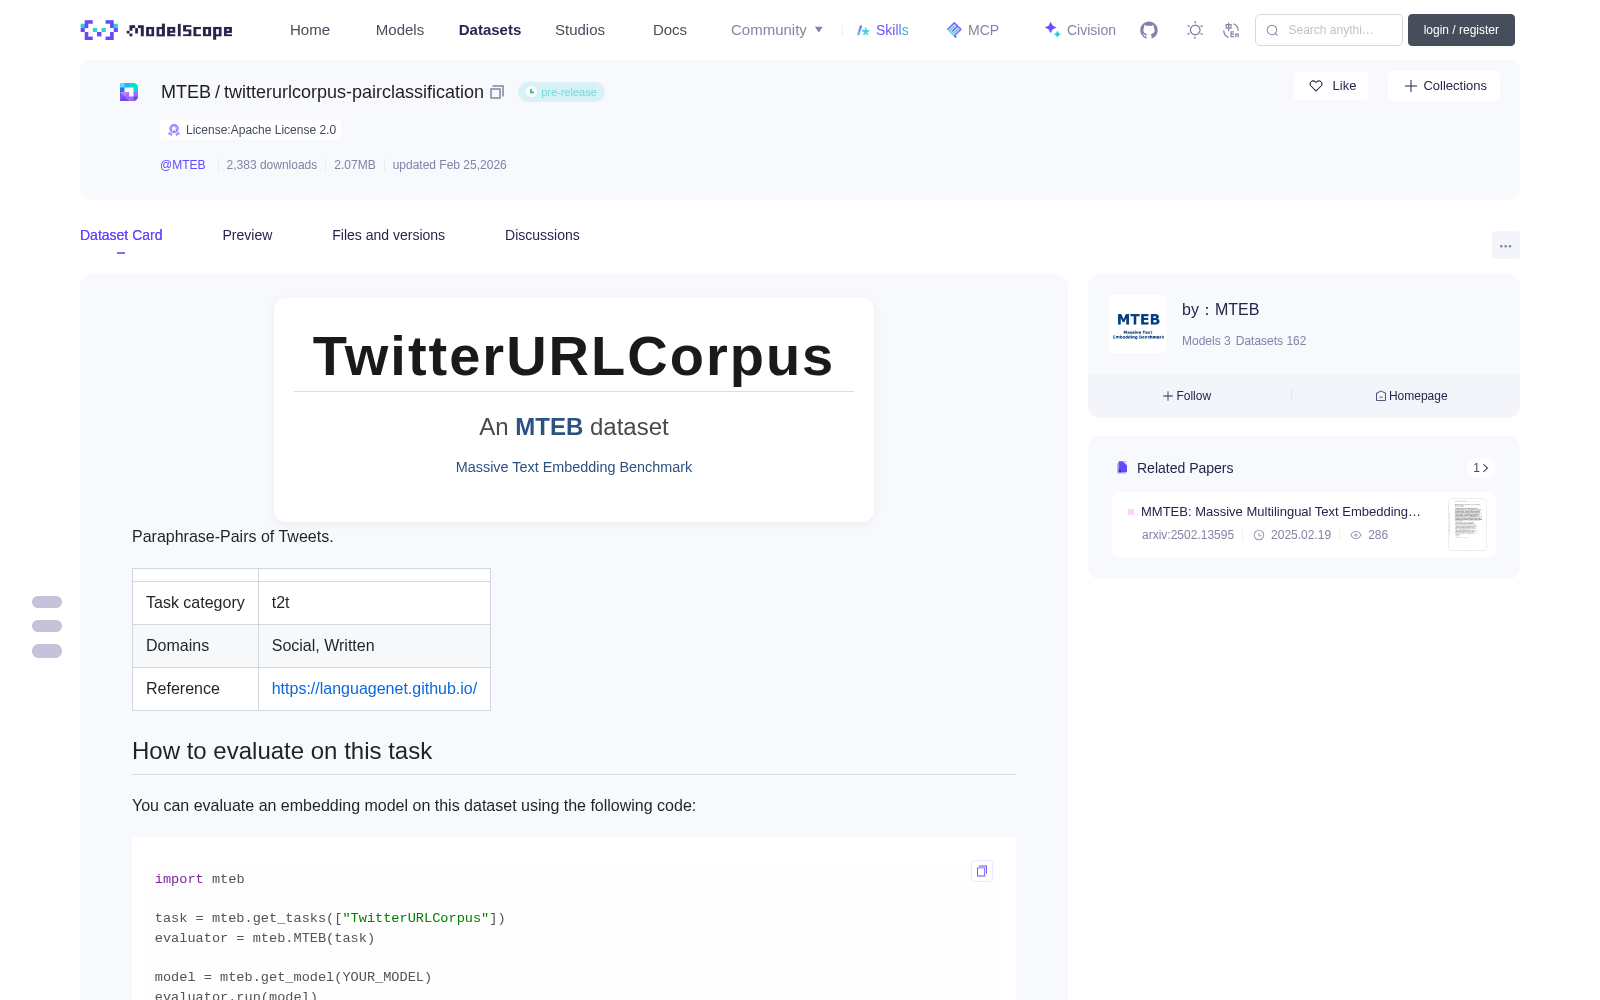Click the pre-release badge

(561, 92)
